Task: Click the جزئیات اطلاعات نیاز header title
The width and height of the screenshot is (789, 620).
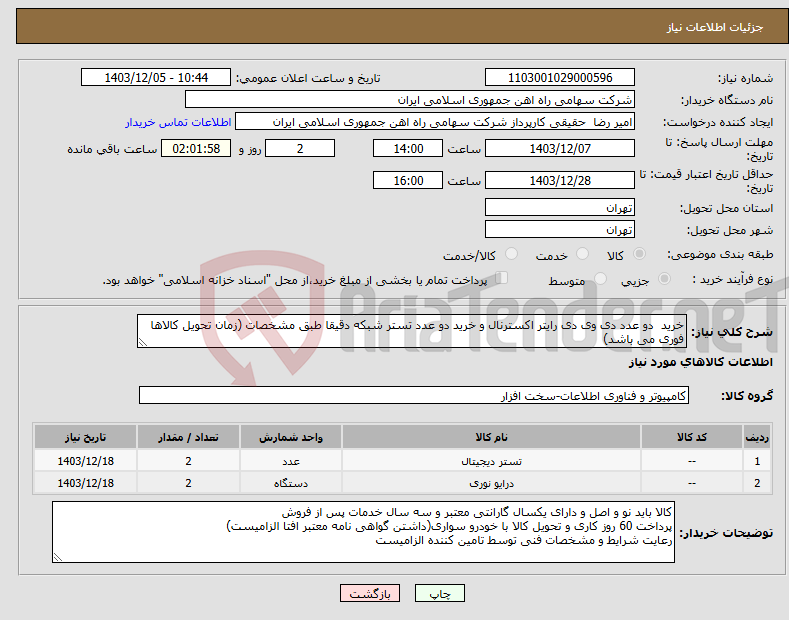Action: point(715,27)
